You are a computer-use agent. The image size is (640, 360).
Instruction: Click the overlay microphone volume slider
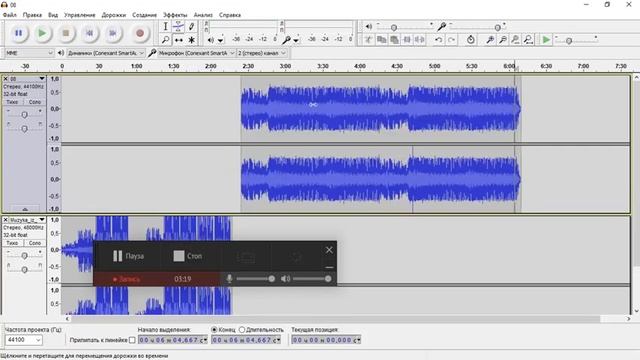(x=255, y=279)
